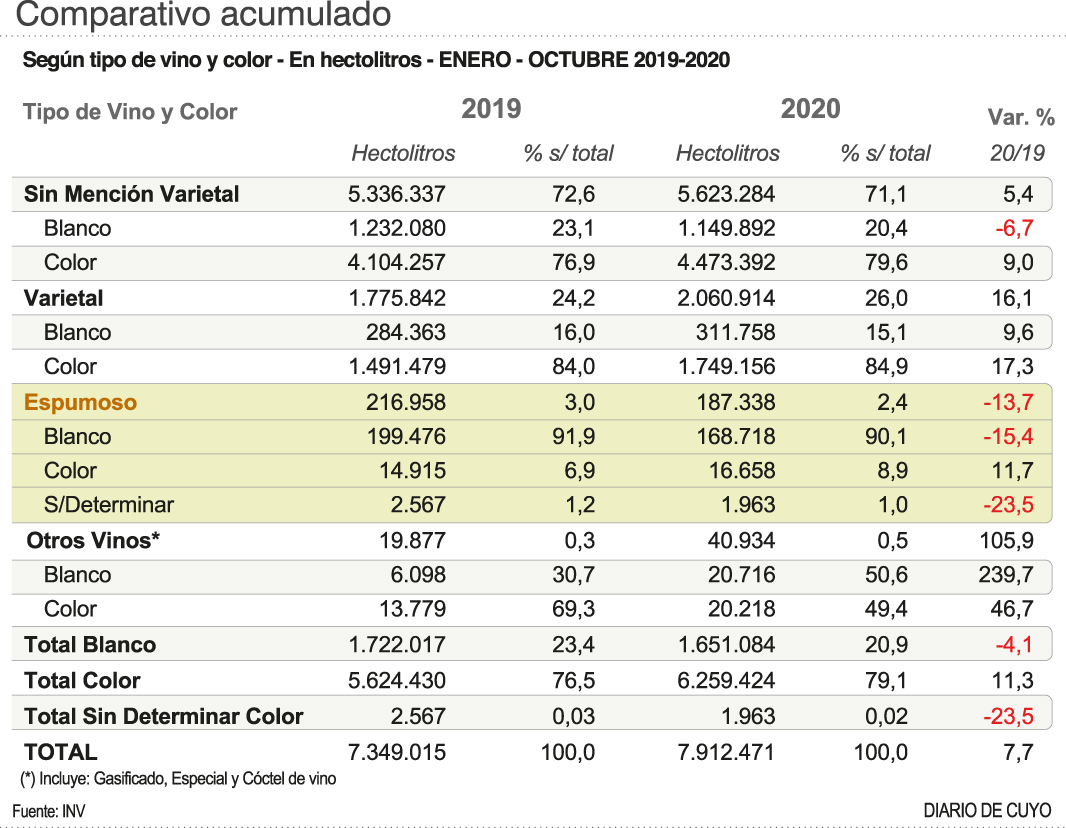Click the "Total Color" row label

point(82,681)
